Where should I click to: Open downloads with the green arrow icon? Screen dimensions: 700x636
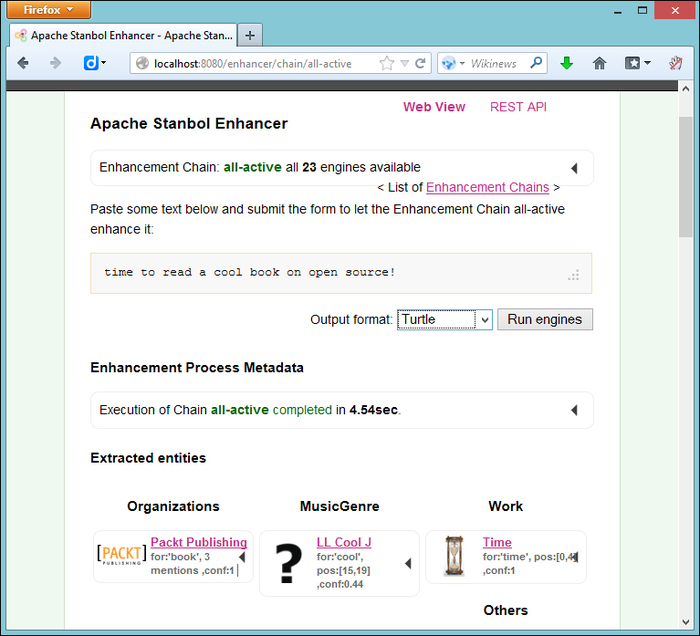(567, 63)
